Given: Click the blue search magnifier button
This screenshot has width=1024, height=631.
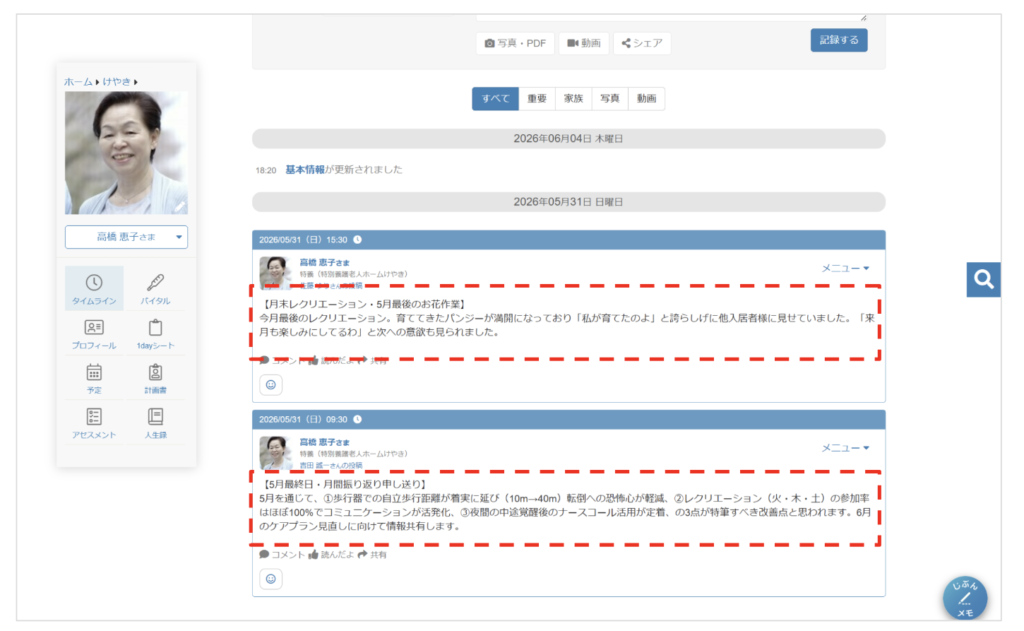Looking at the screenshot, I should (x=984, y=280).
